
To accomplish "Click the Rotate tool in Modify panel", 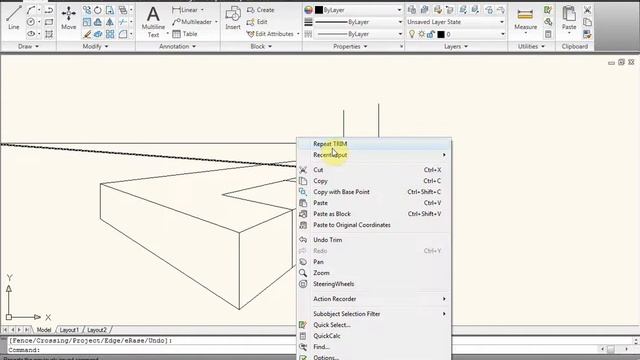I will (98, 10).
